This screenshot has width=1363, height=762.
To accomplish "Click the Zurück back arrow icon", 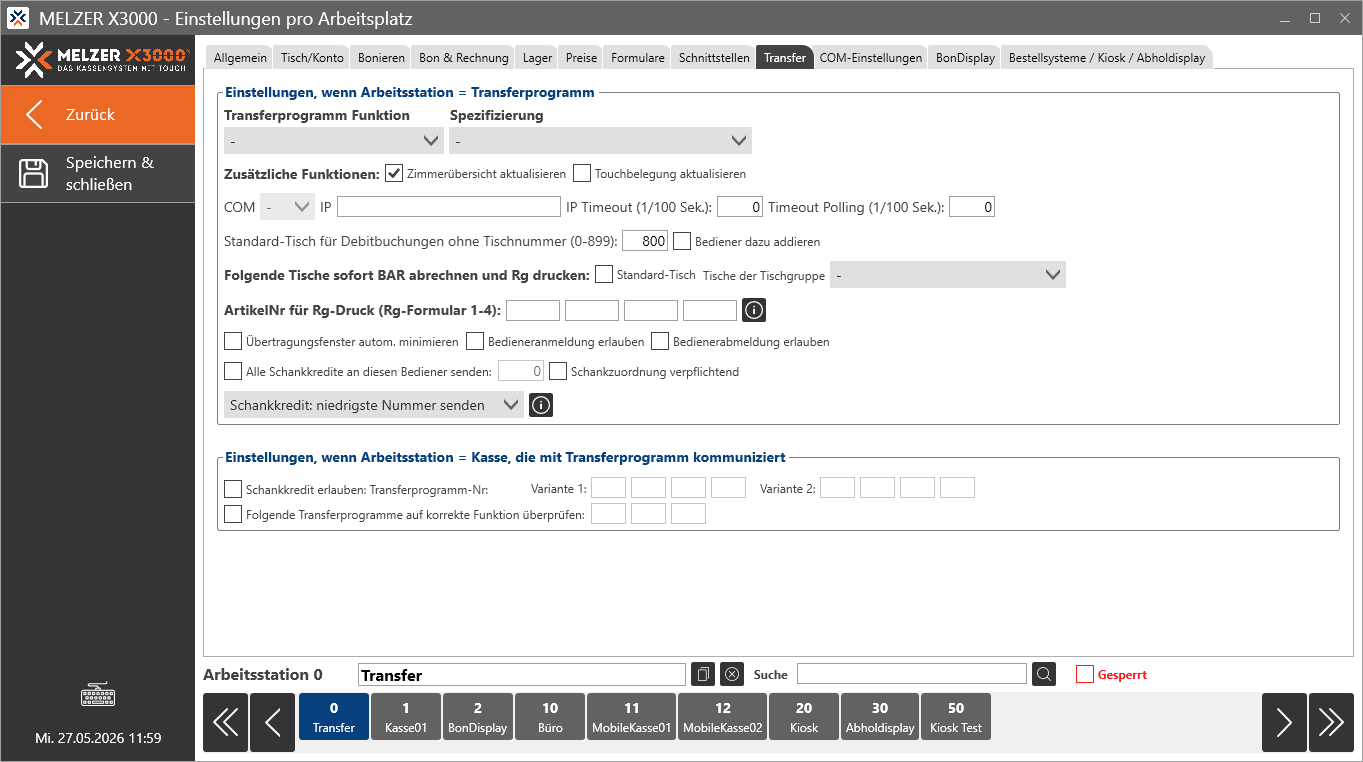I will coord(34,114).
